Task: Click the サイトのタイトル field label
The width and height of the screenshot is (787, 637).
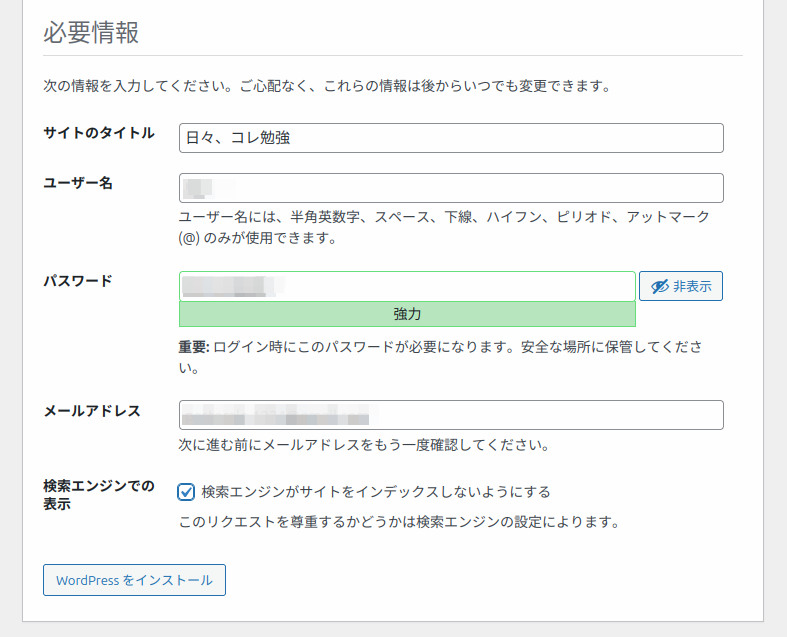Action: tap(99, 133)
